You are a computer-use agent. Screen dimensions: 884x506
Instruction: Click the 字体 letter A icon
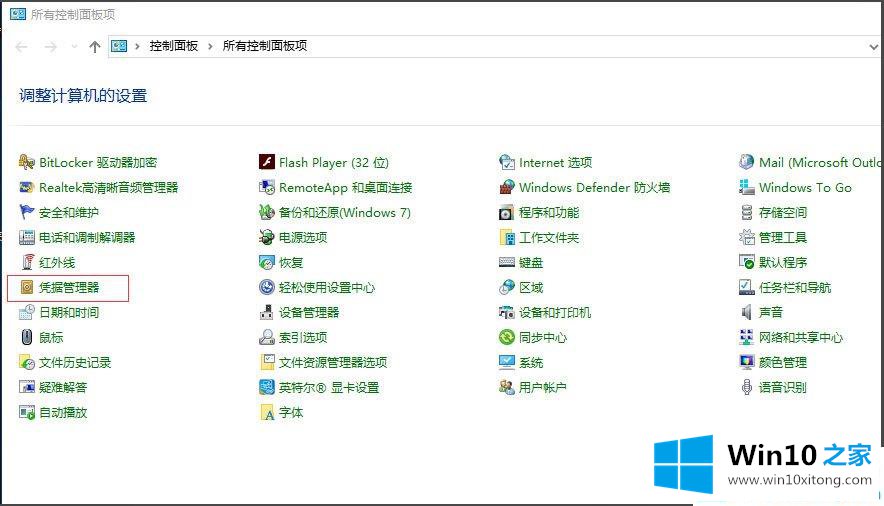coord(267,412)
